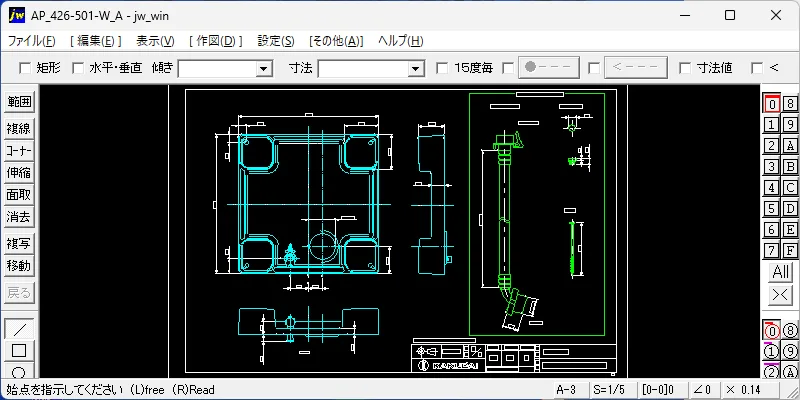800x400 pixels.
Task: Select layer 5 button
Action: (x=772, y=209)
